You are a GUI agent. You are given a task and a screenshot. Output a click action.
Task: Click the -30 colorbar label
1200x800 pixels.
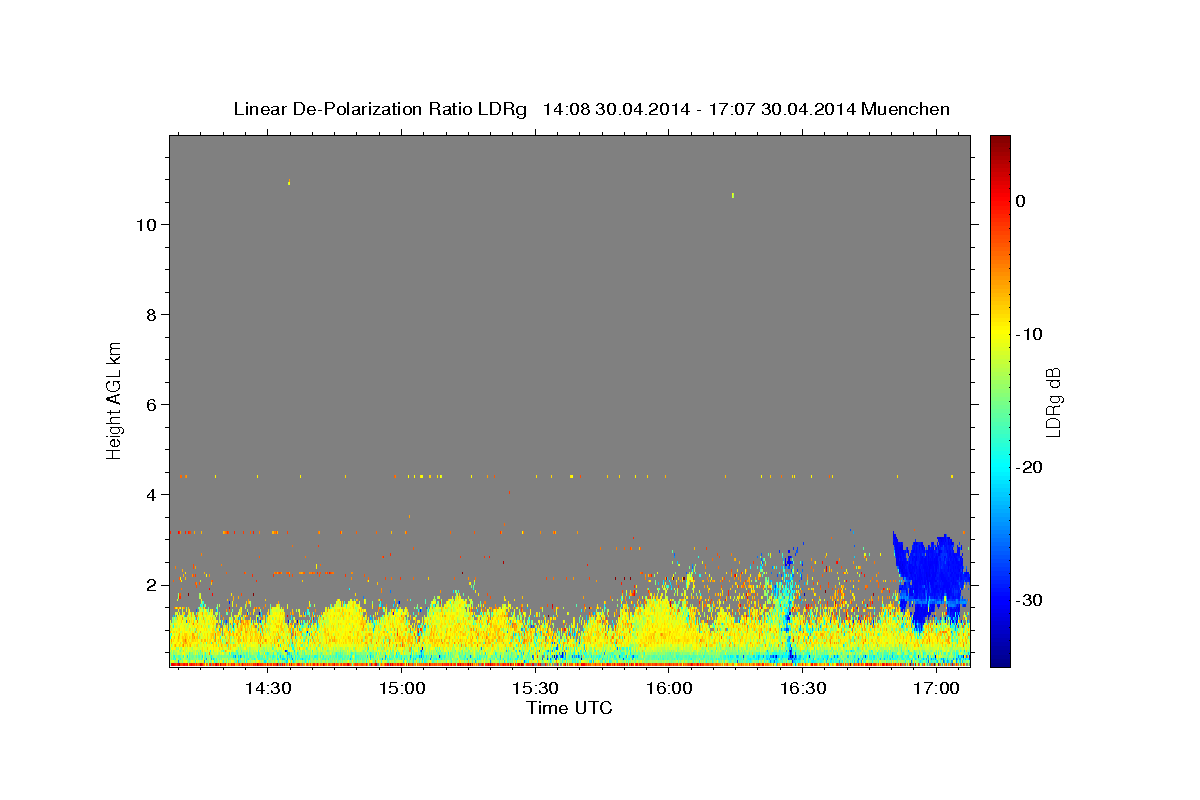tap(1030, 600)
